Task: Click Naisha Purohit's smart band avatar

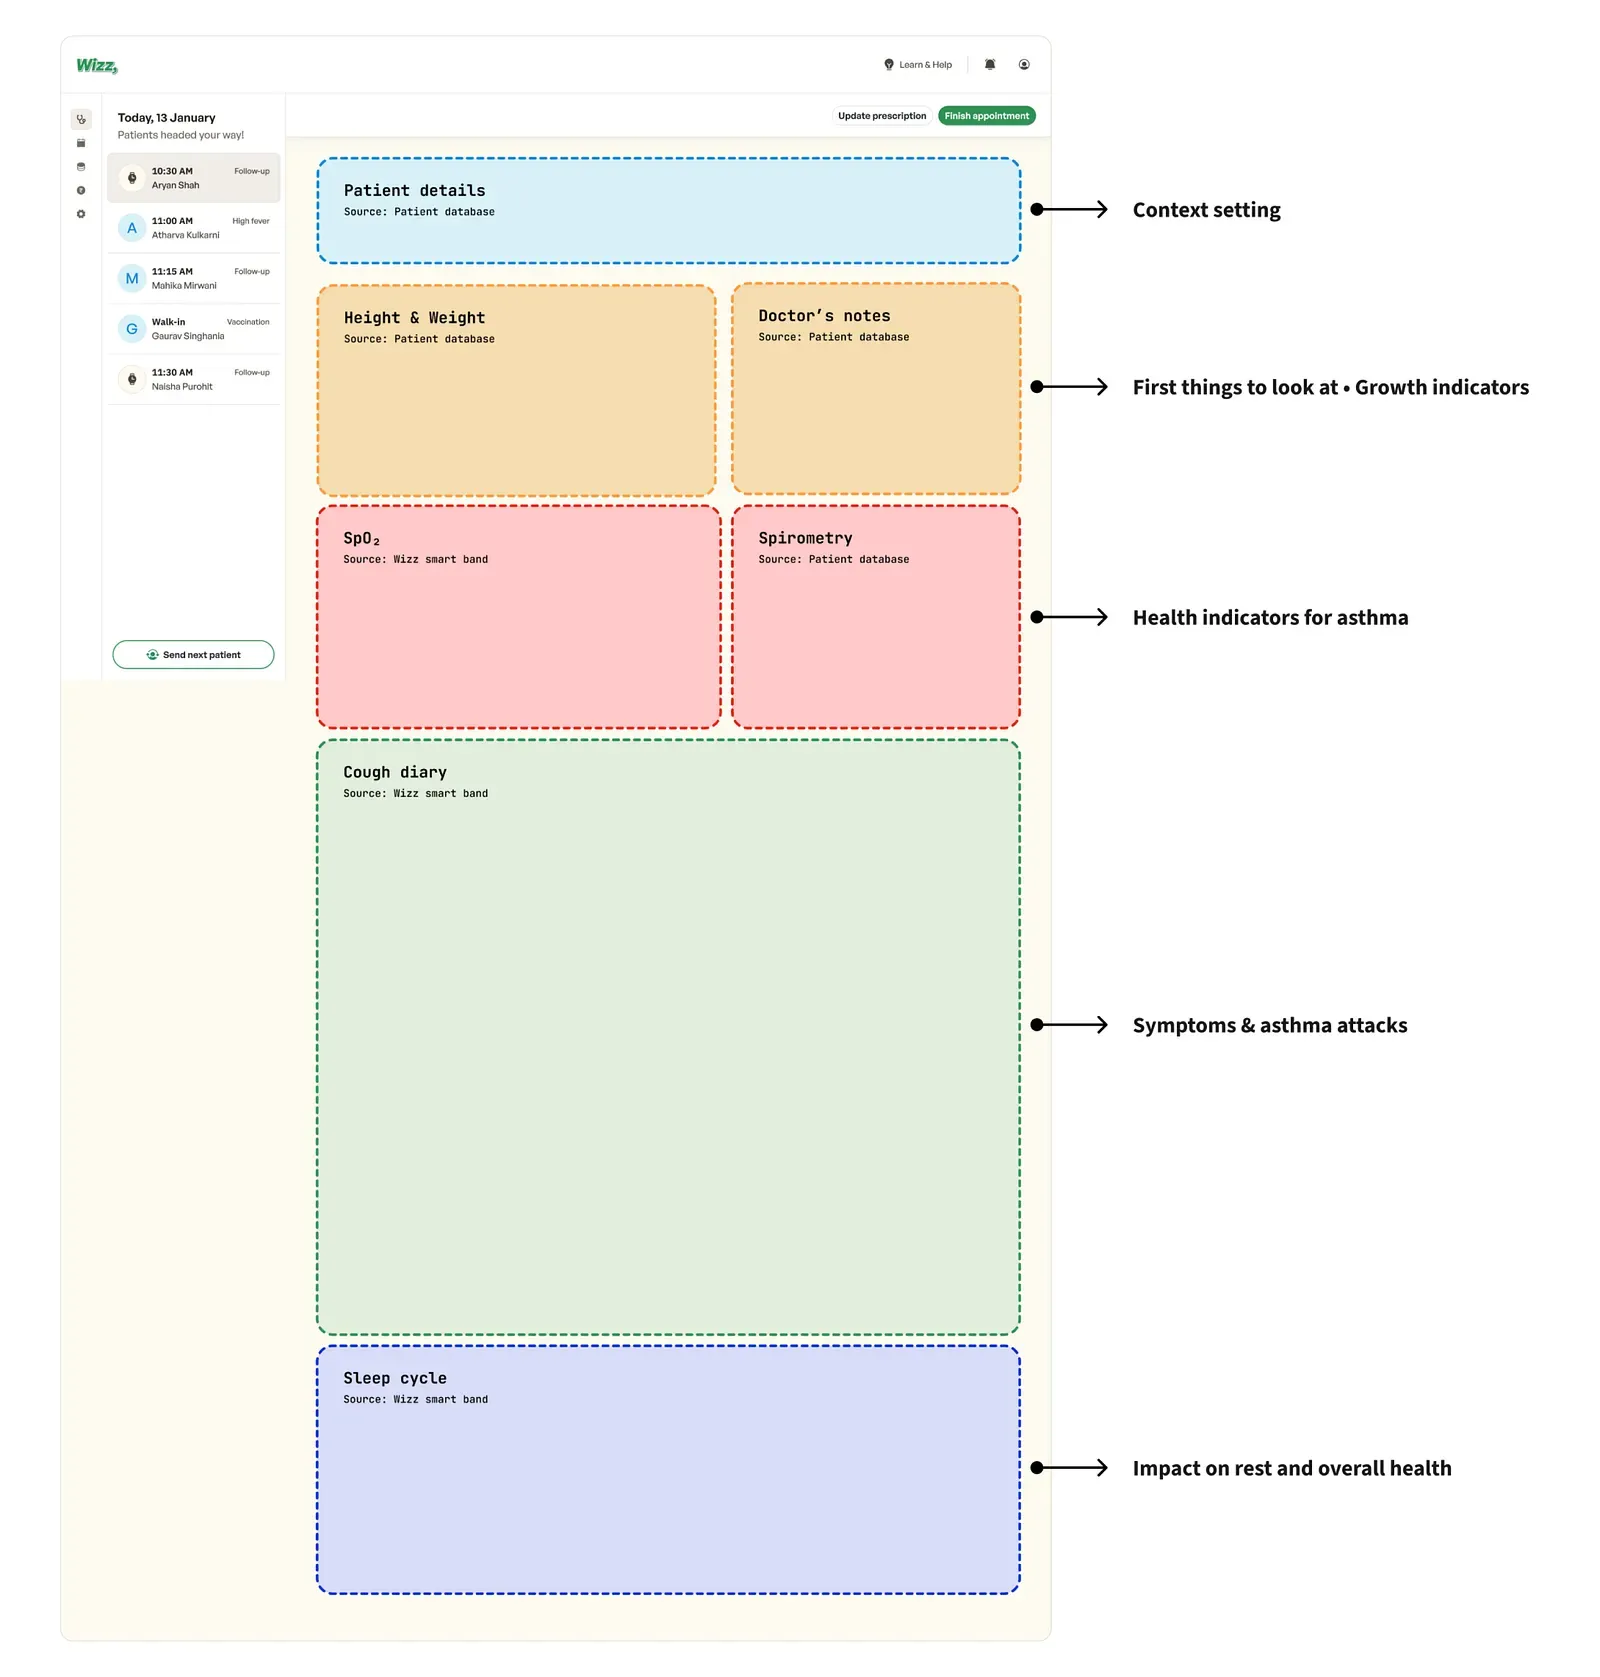Action: pyautogui.click(x=132, y=379)
